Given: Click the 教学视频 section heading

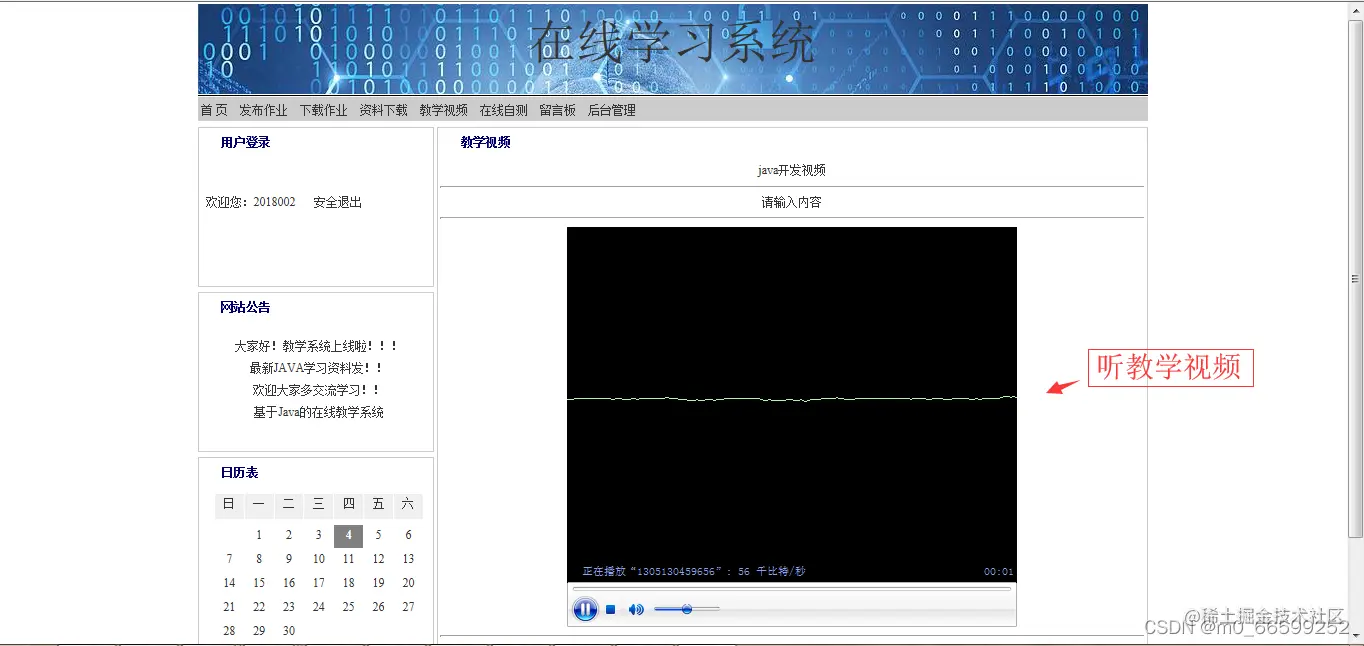Looking at the screenshot, I should pyautogui.click(x=486, y=142).
